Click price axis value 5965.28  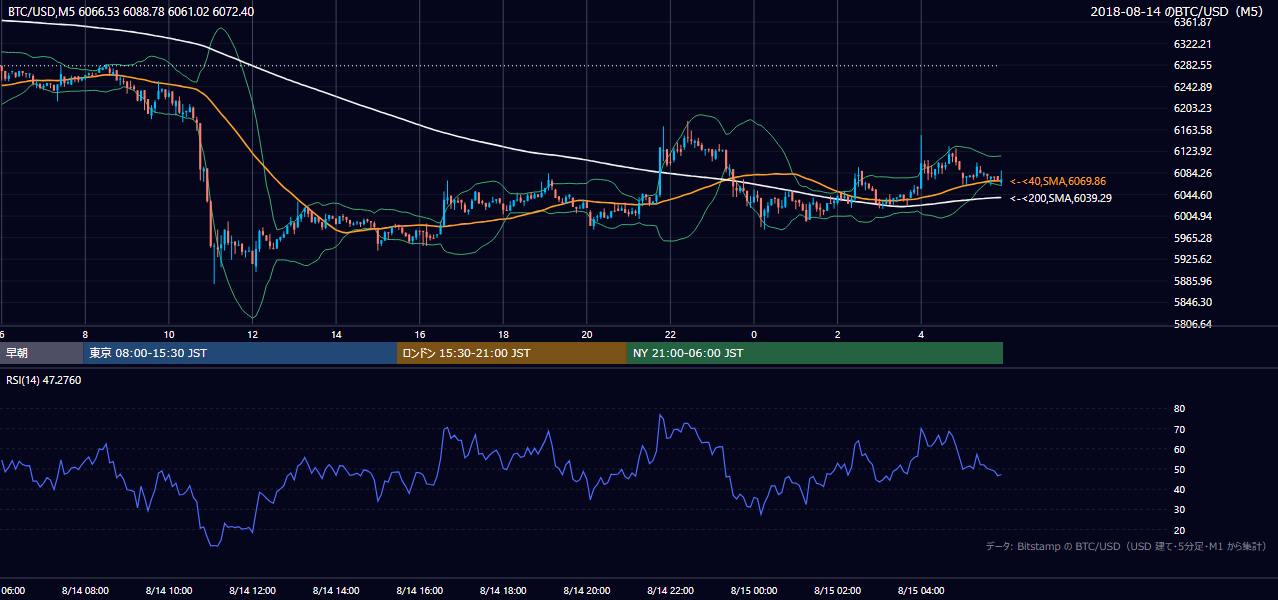click(1193, 238)
